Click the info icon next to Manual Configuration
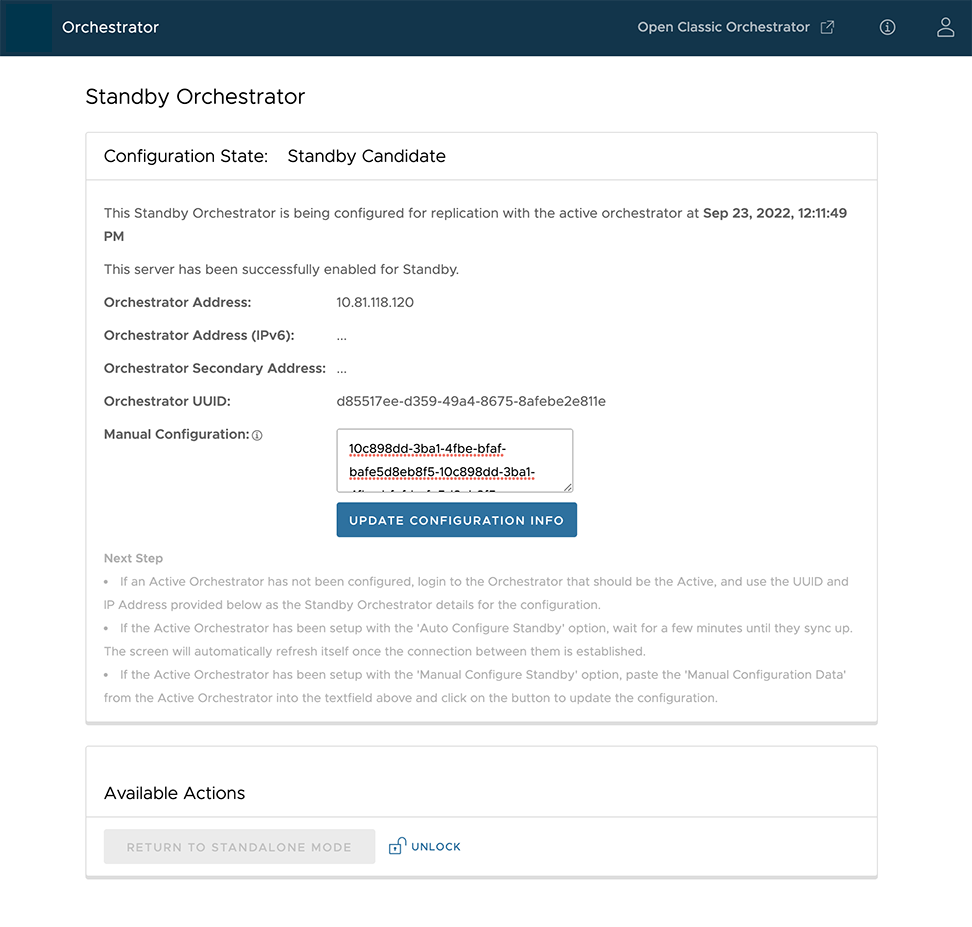972x927 pixels. (257, 436)
